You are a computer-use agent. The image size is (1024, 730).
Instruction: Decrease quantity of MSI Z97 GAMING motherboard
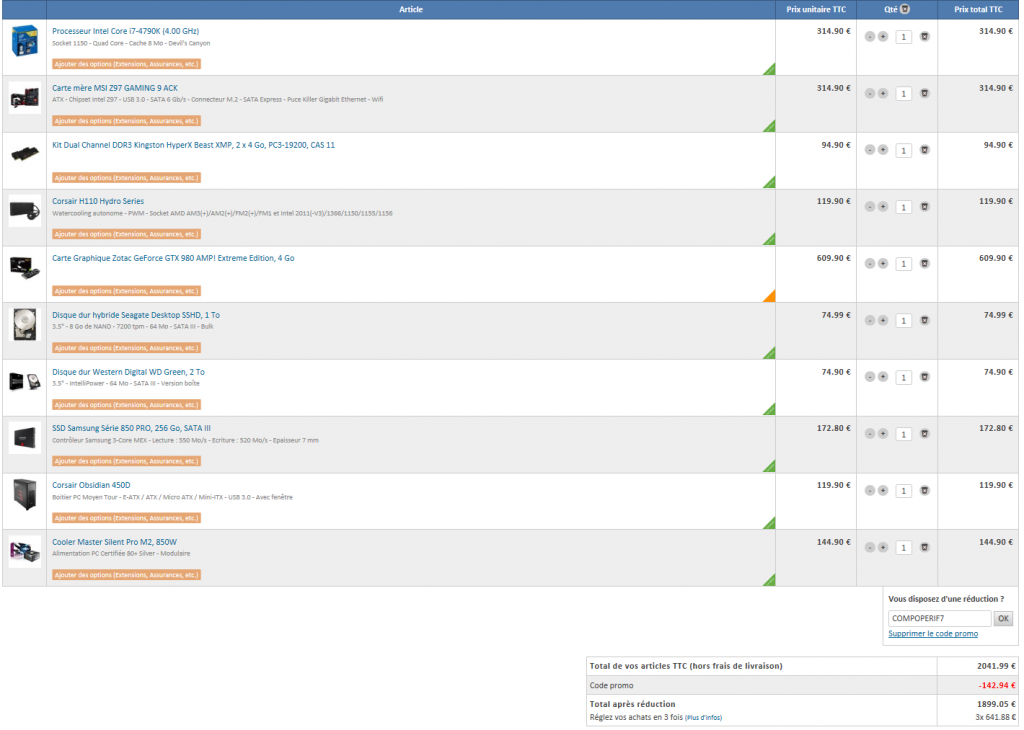[x=870, y=93]
